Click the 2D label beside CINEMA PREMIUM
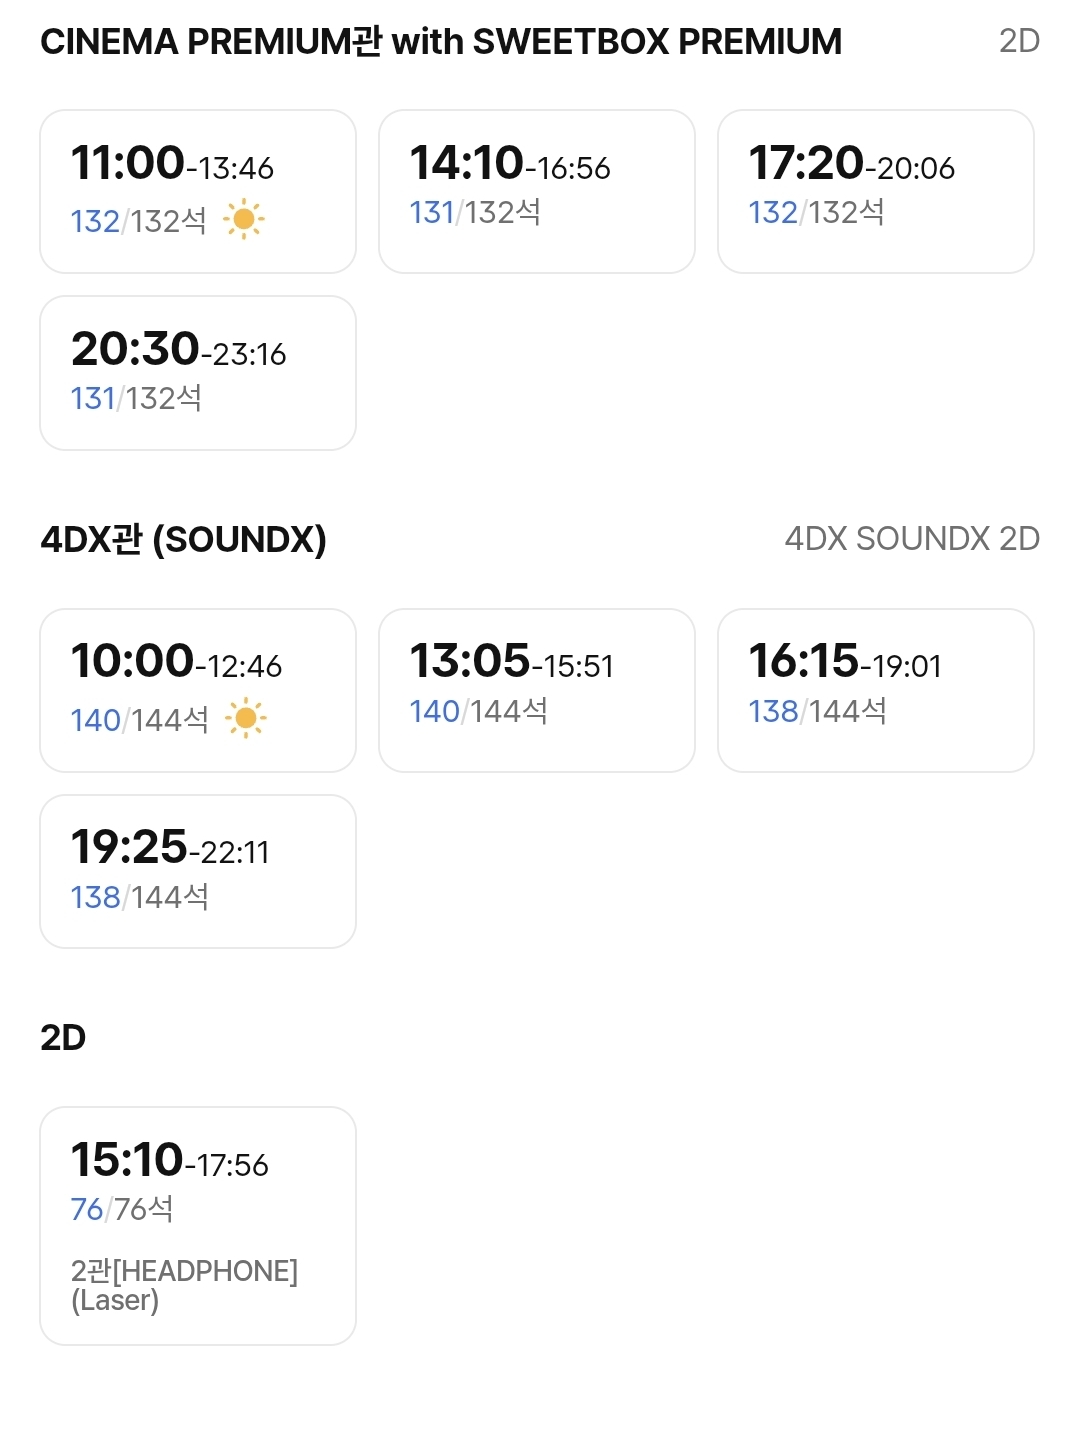Screen dimensions: 1080x1450 tap(1019, 41)
